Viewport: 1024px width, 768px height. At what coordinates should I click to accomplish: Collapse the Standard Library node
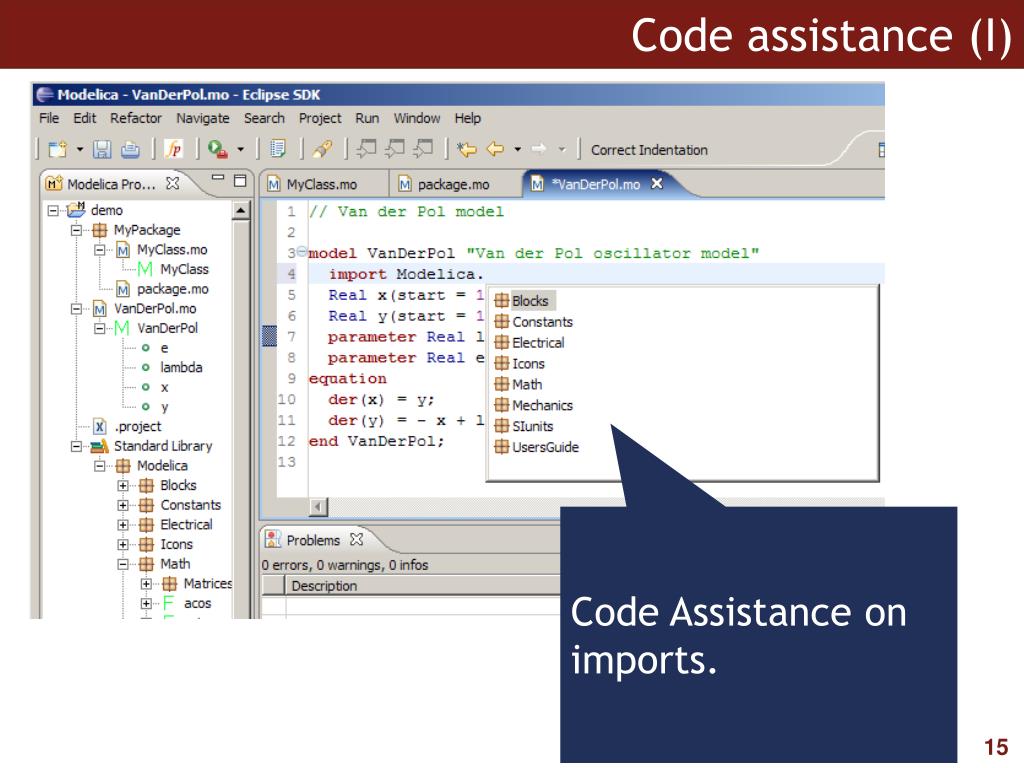point(76,446)
